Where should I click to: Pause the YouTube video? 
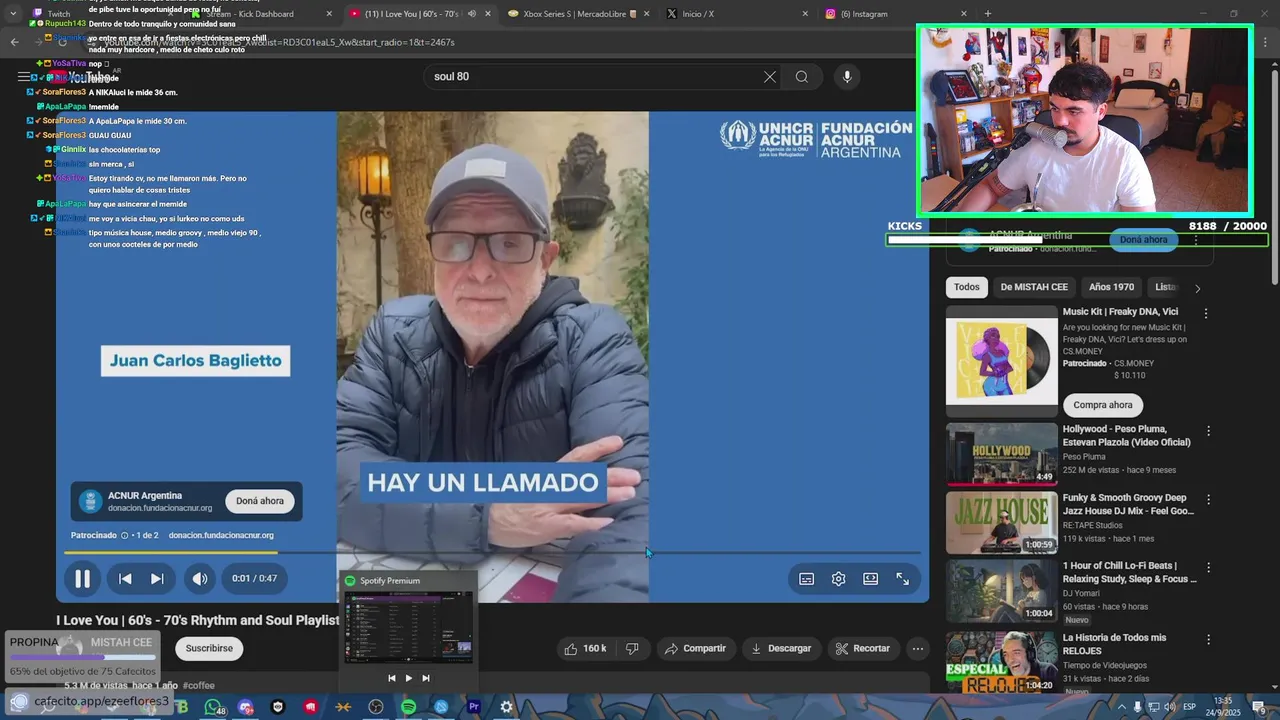click(82, 578)
